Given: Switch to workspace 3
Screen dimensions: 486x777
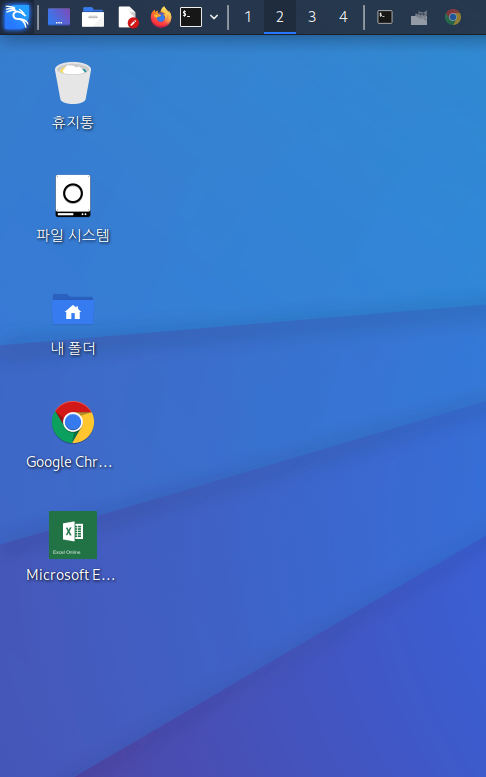Looking at the screenshot, I should point(312,17).
